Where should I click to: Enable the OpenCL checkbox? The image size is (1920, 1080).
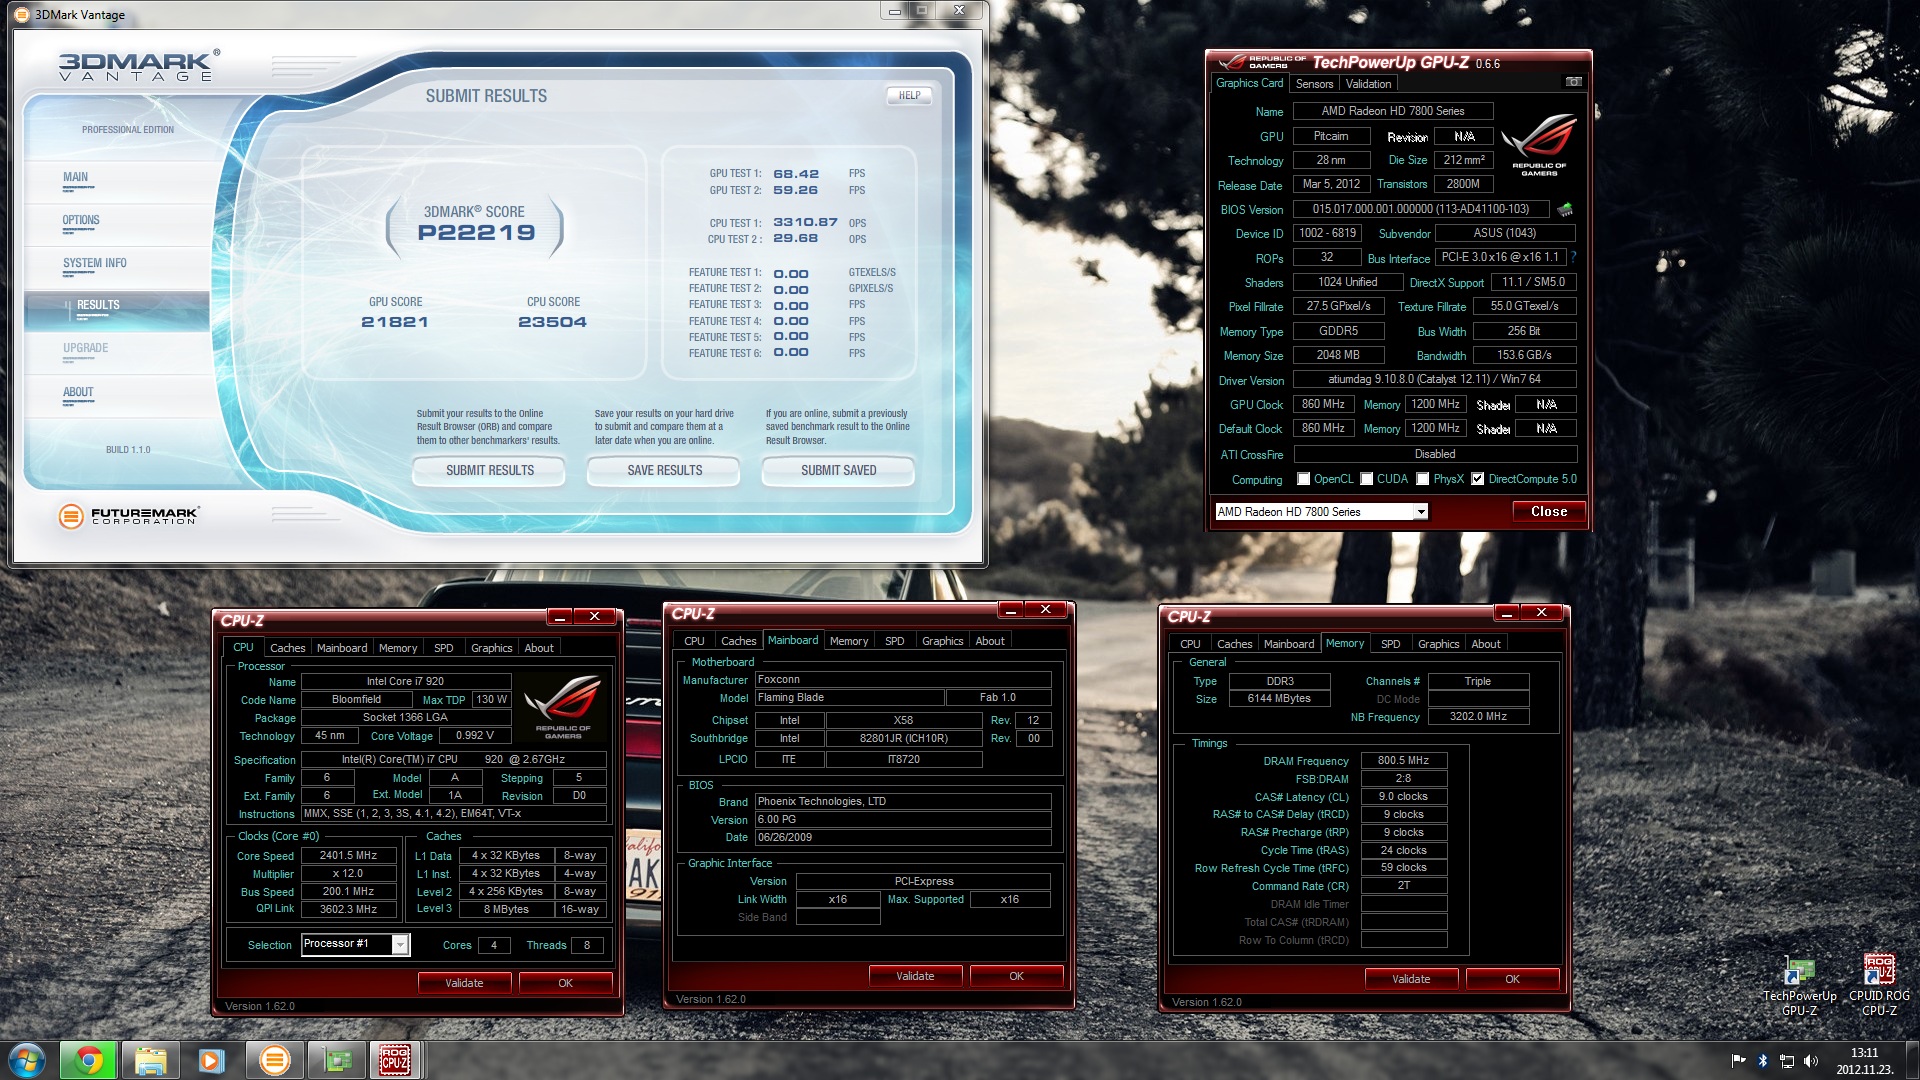pos(1303,479)
